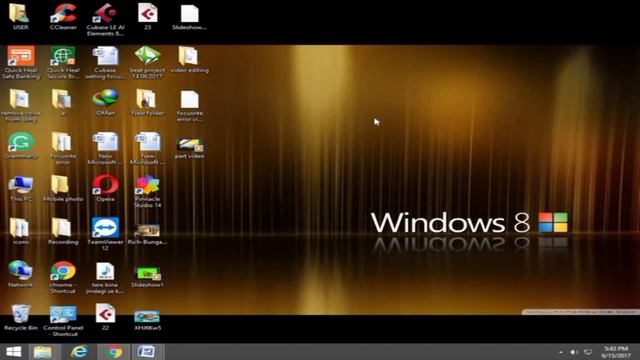Open the volume control in system tray

tap(574, 352)
